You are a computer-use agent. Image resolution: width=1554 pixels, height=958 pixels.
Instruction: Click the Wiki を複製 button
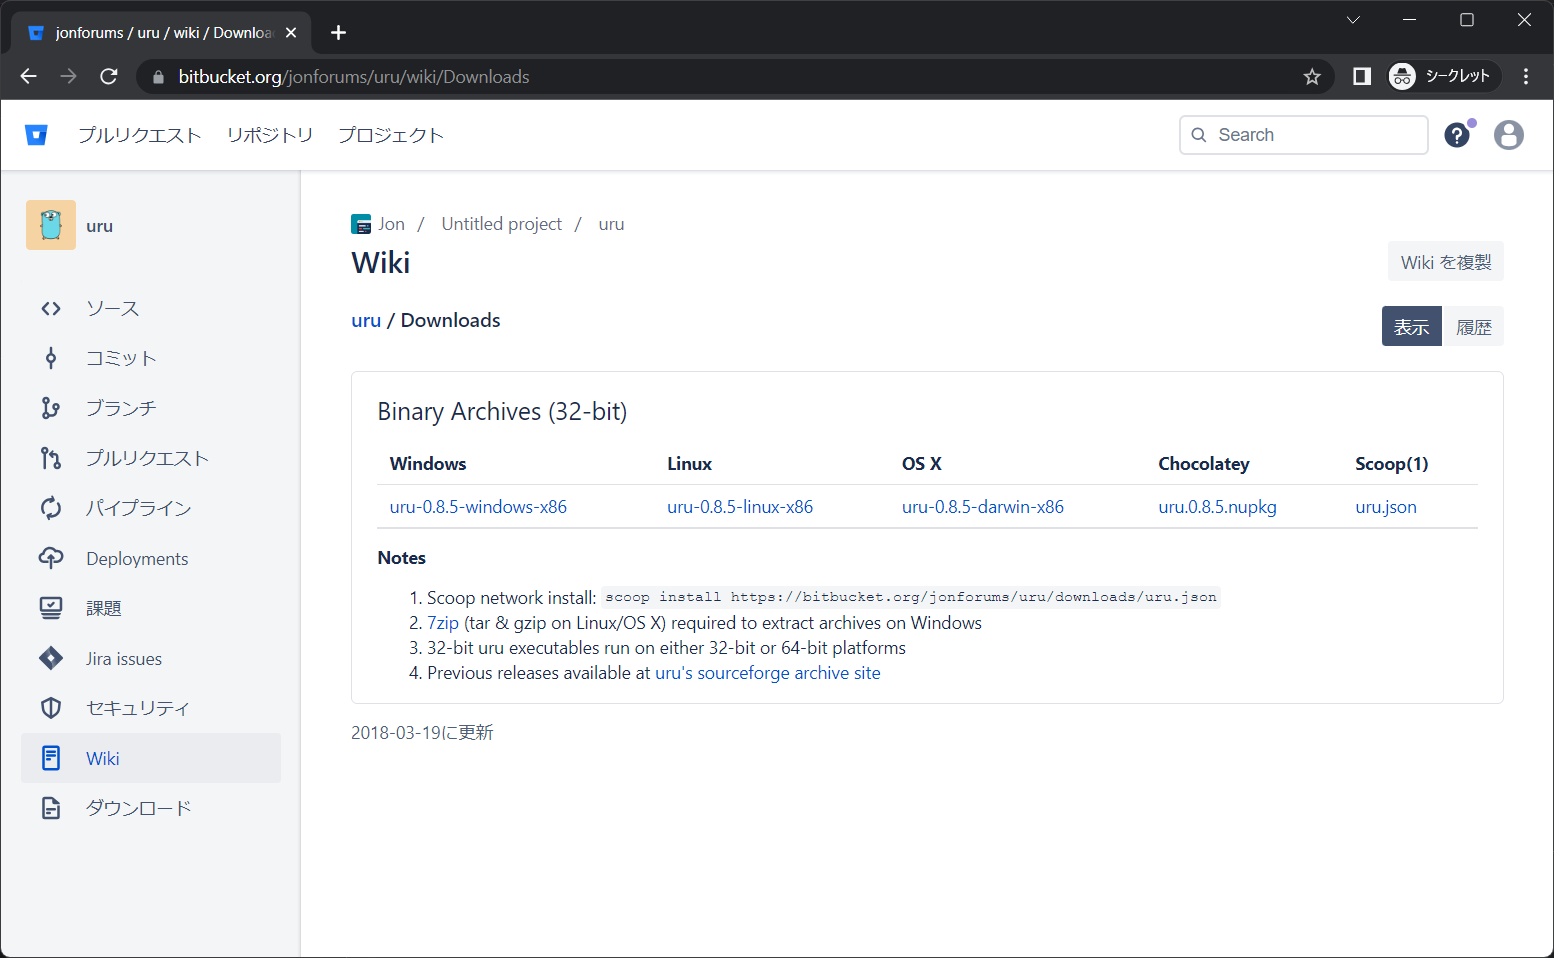(x=1445, y=261)
